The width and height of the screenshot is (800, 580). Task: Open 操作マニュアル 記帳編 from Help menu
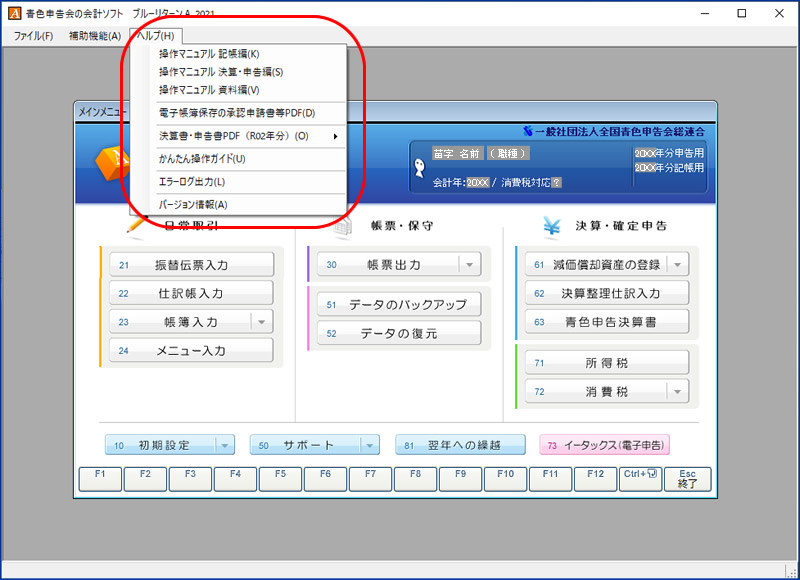coord(208,54)
